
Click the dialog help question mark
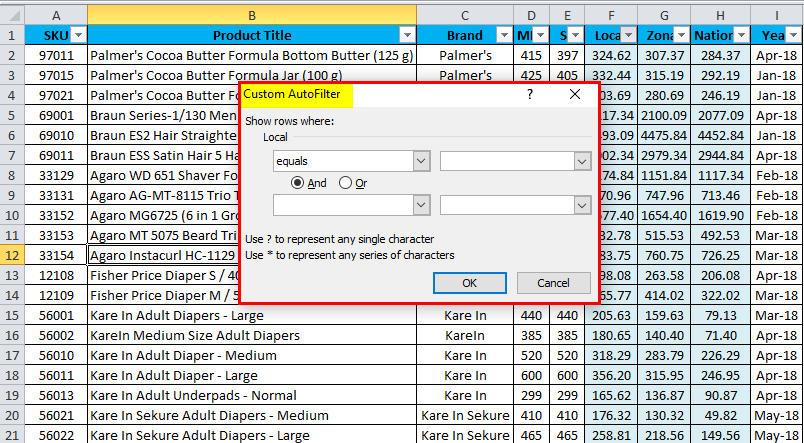coord(530,95)
